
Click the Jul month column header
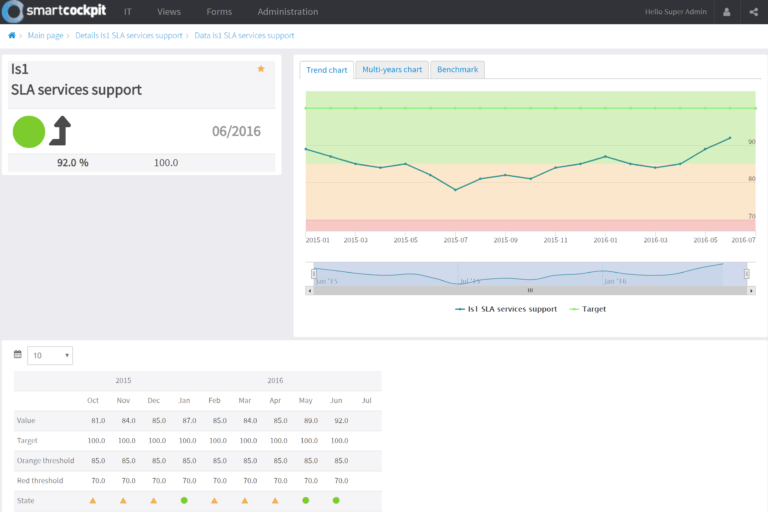pos(366,400)
